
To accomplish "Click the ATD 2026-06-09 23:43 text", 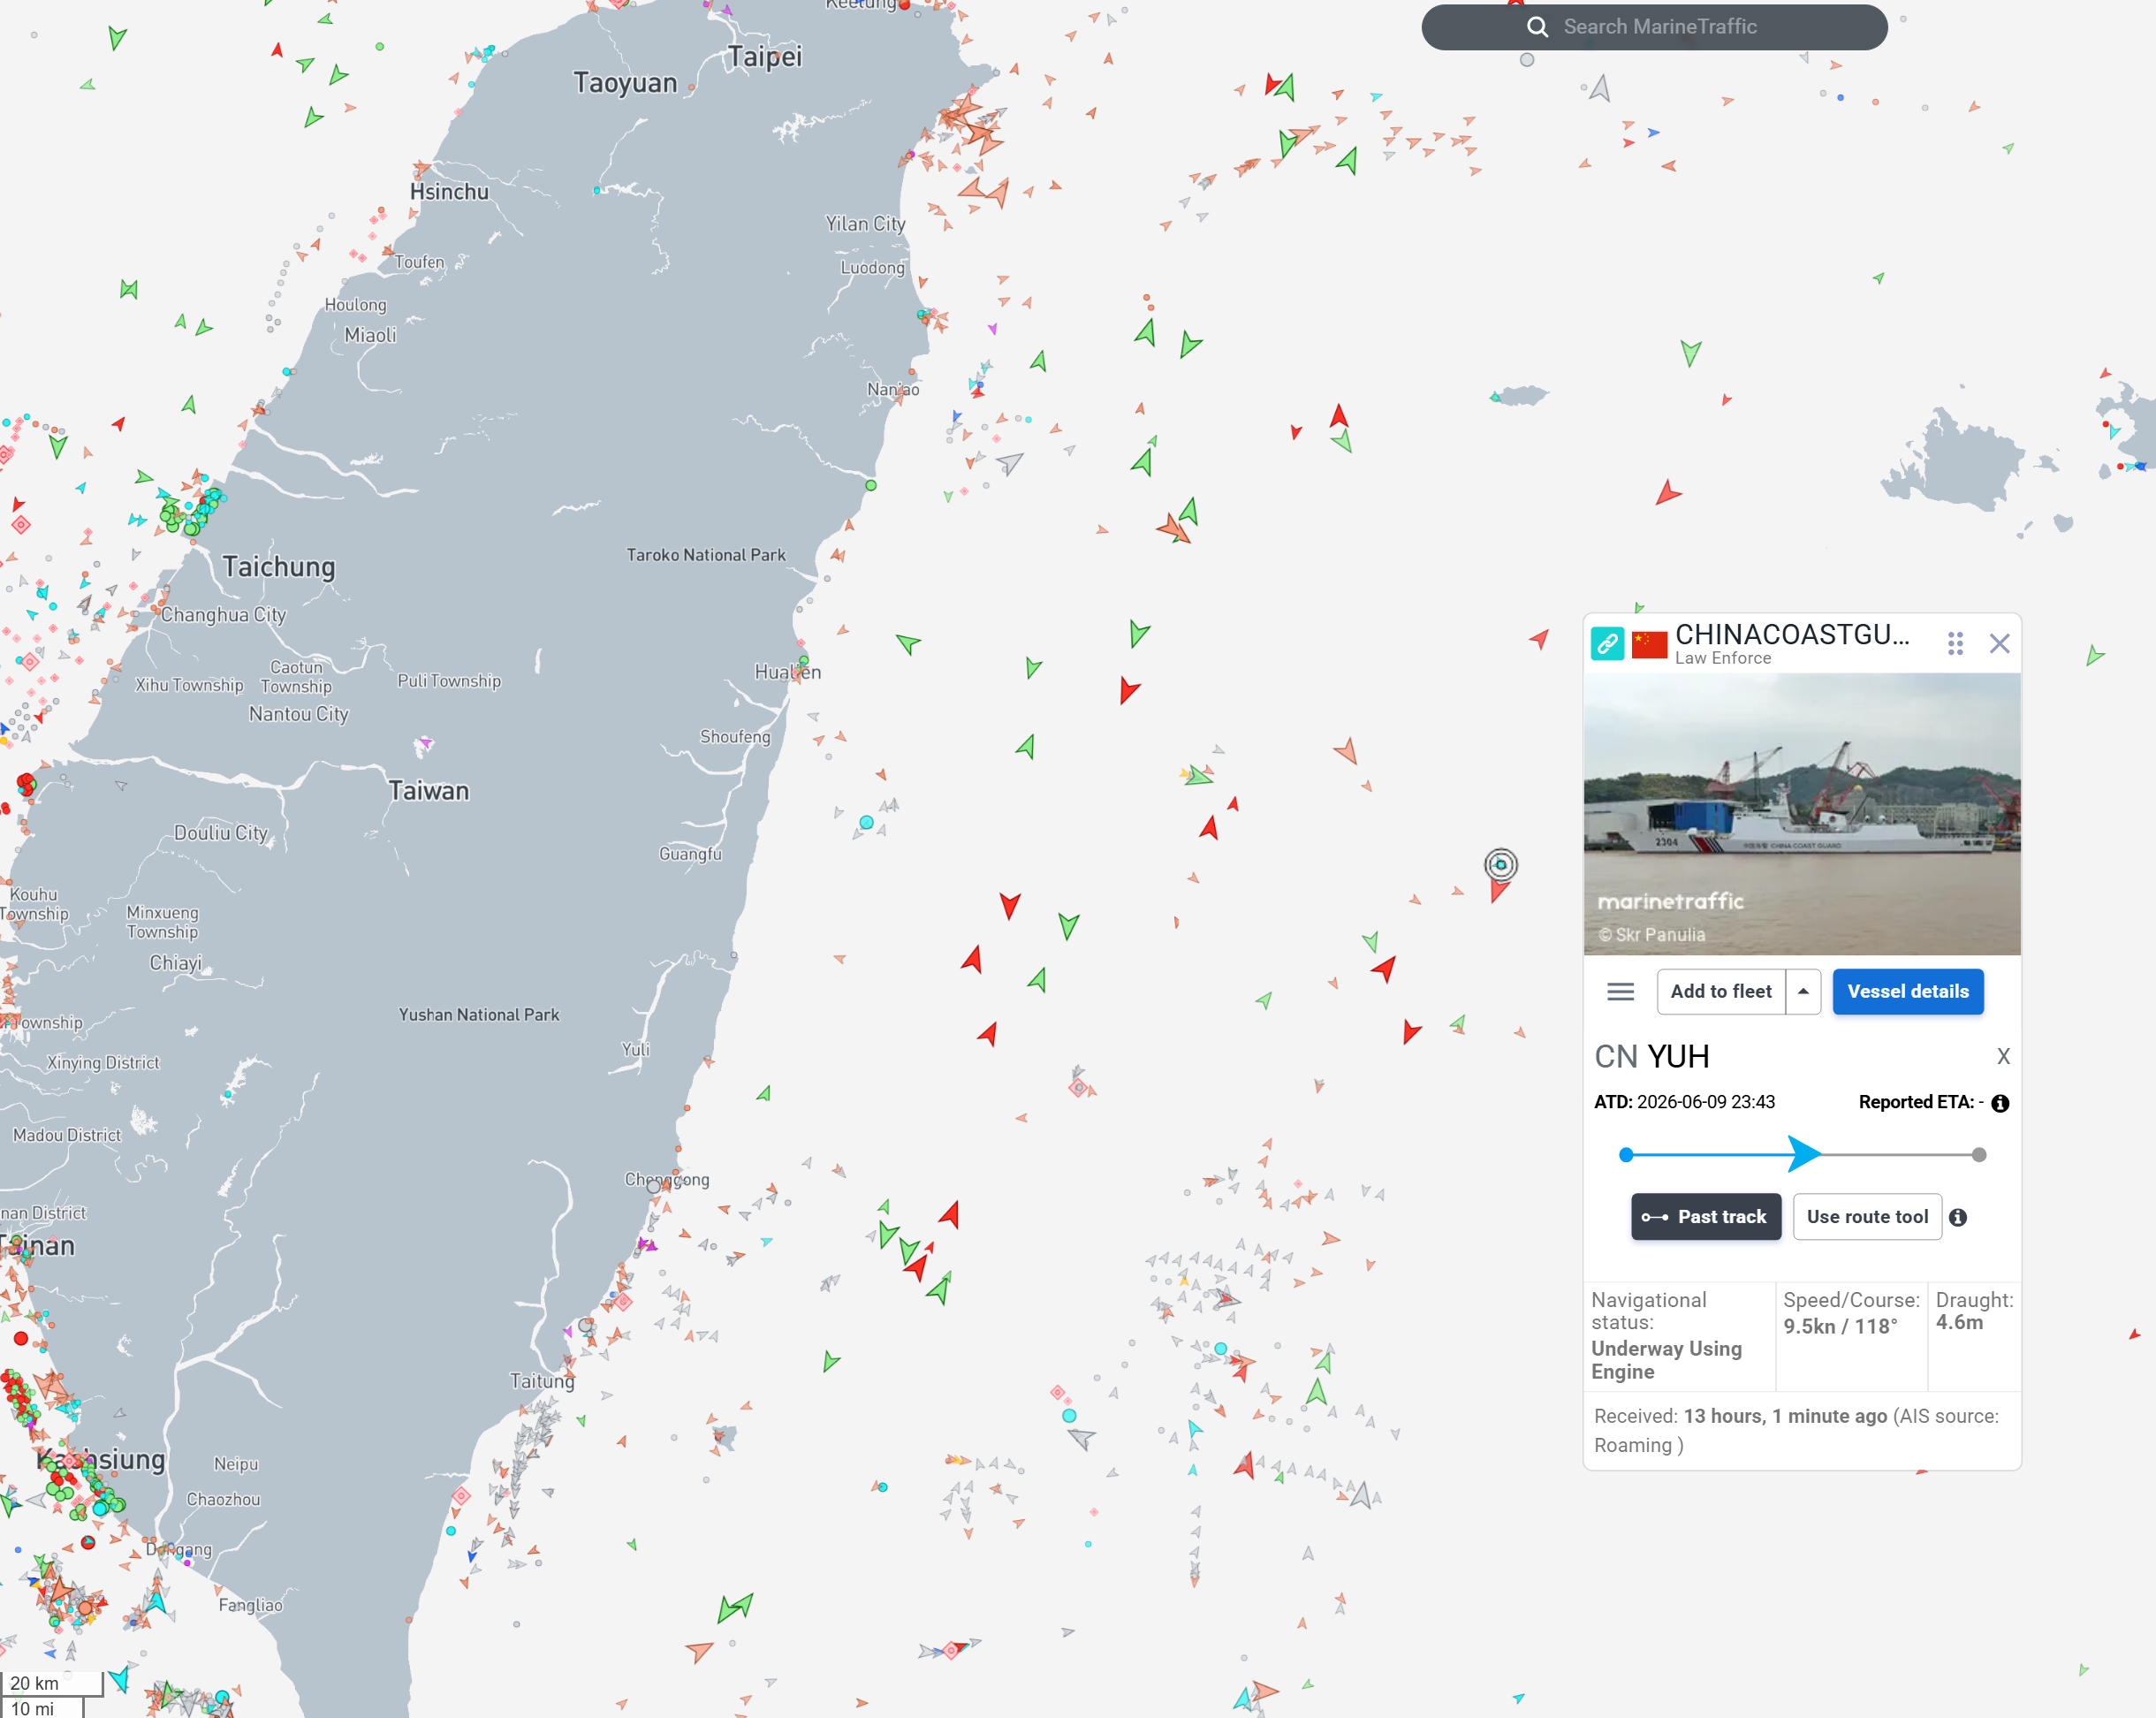I will tap(1684, 1102).
